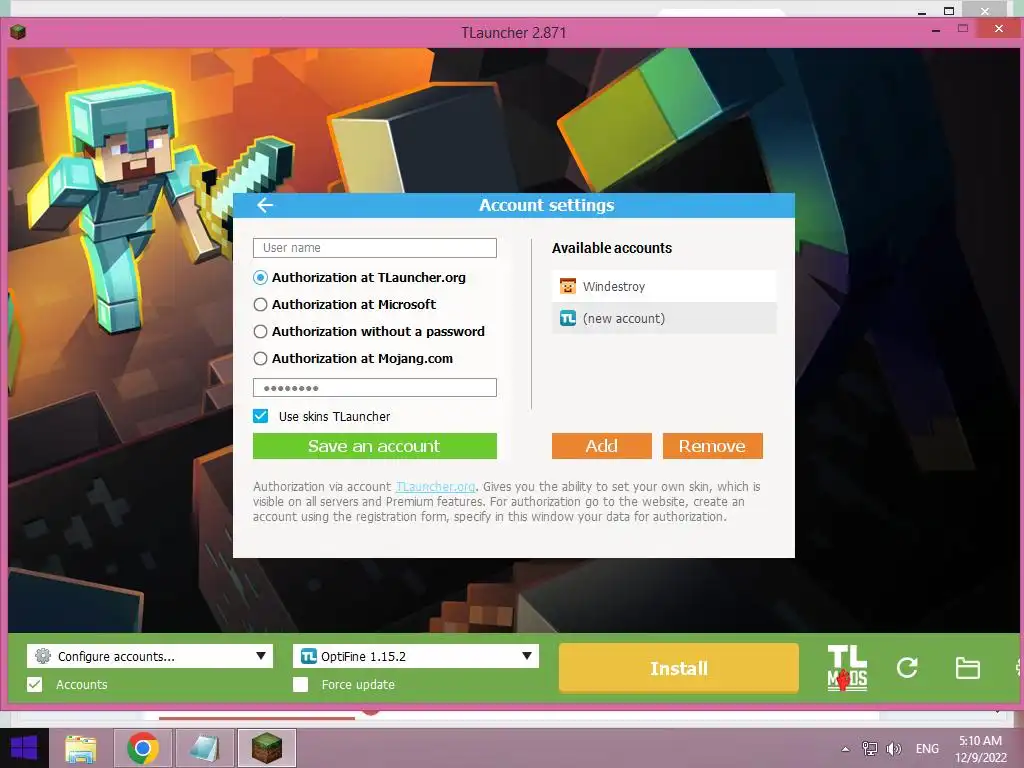Image resolution: width=1024 pixels, height=768 pixels.
Task: Enable the Force update checkbox
Action: click(300, 684)
